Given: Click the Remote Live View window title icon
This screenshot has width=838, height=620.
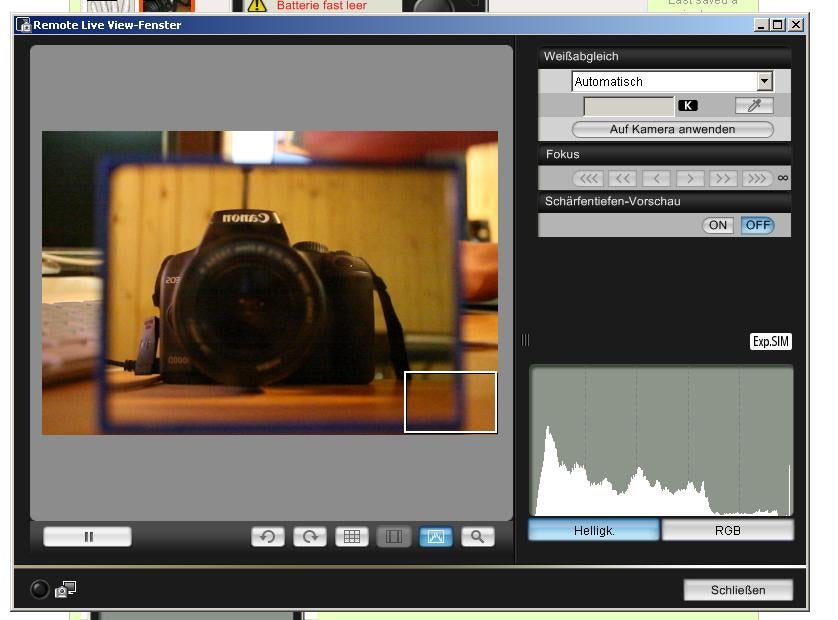Looking at the screenshot, I should (23, 25).
